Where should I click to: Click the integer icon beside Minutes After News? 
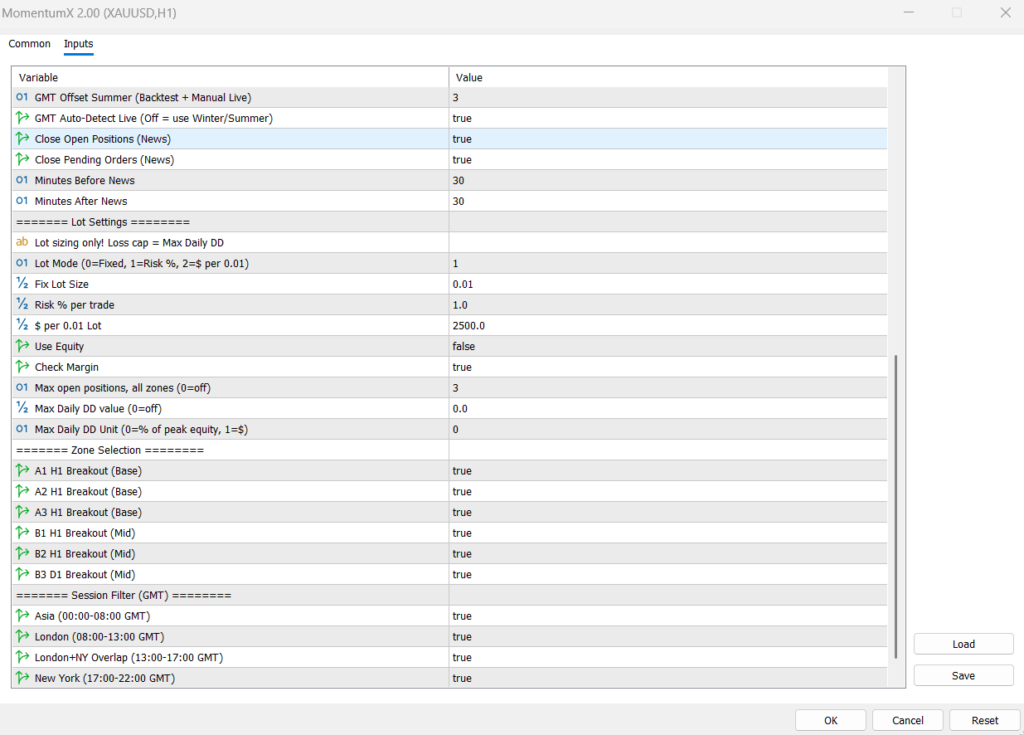tap(22, 201)
